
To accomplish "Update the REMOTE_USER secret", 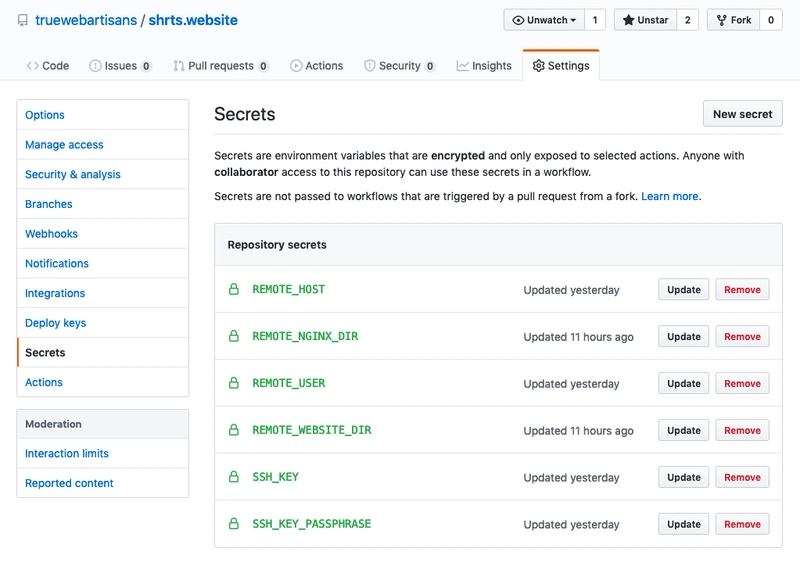I will click(684, 383).
